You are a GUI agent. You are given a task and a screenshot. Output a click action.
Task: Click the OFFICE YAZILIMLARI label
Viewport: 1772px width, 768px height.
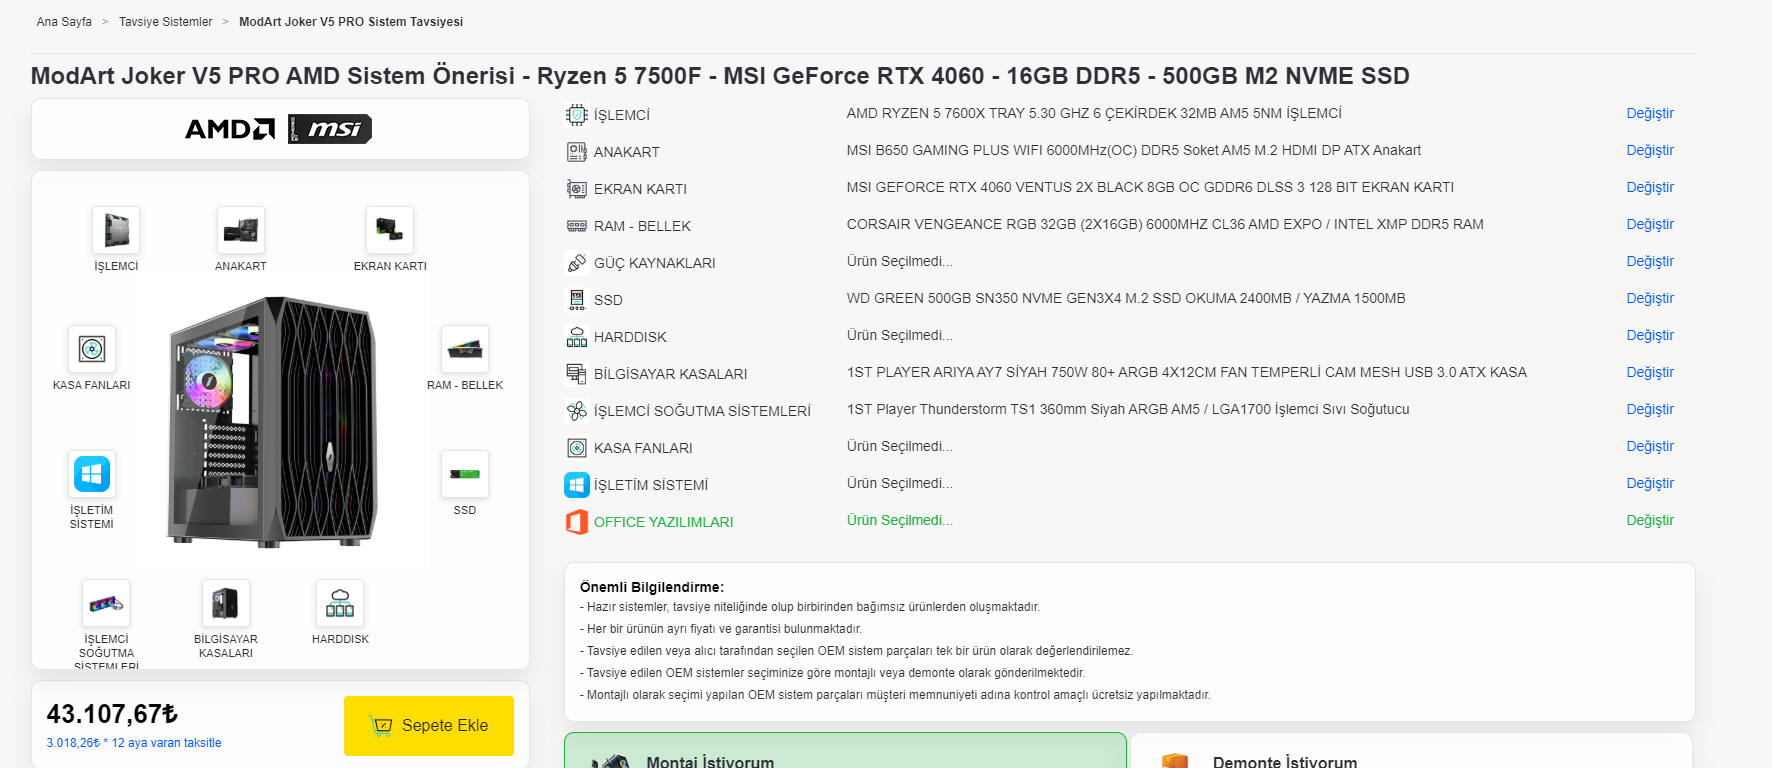coord(664,522)
